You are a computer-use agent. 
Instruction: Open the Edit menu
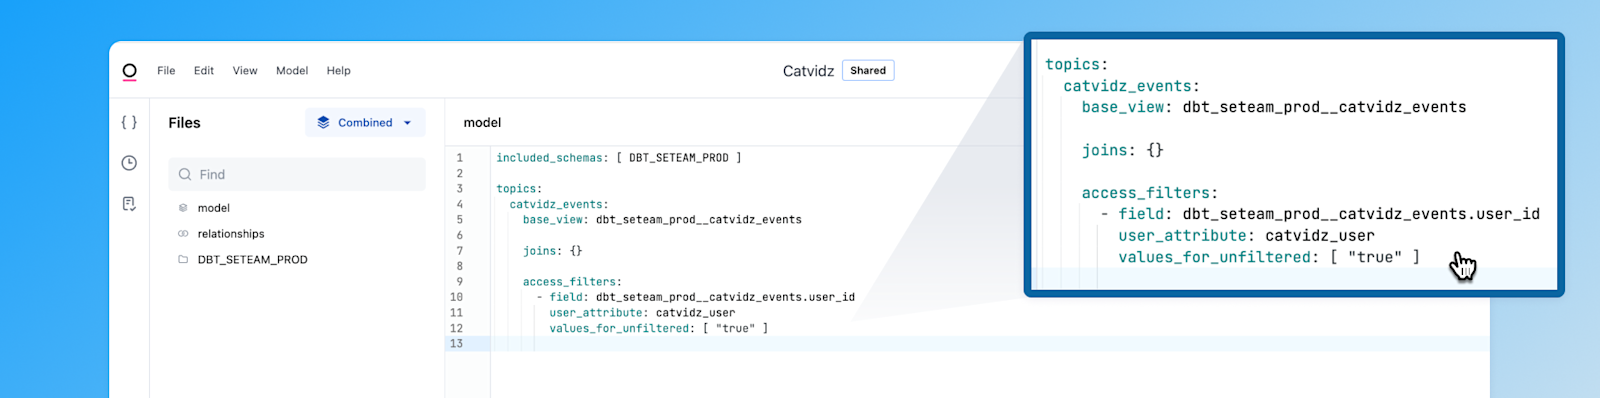point(204,71)
